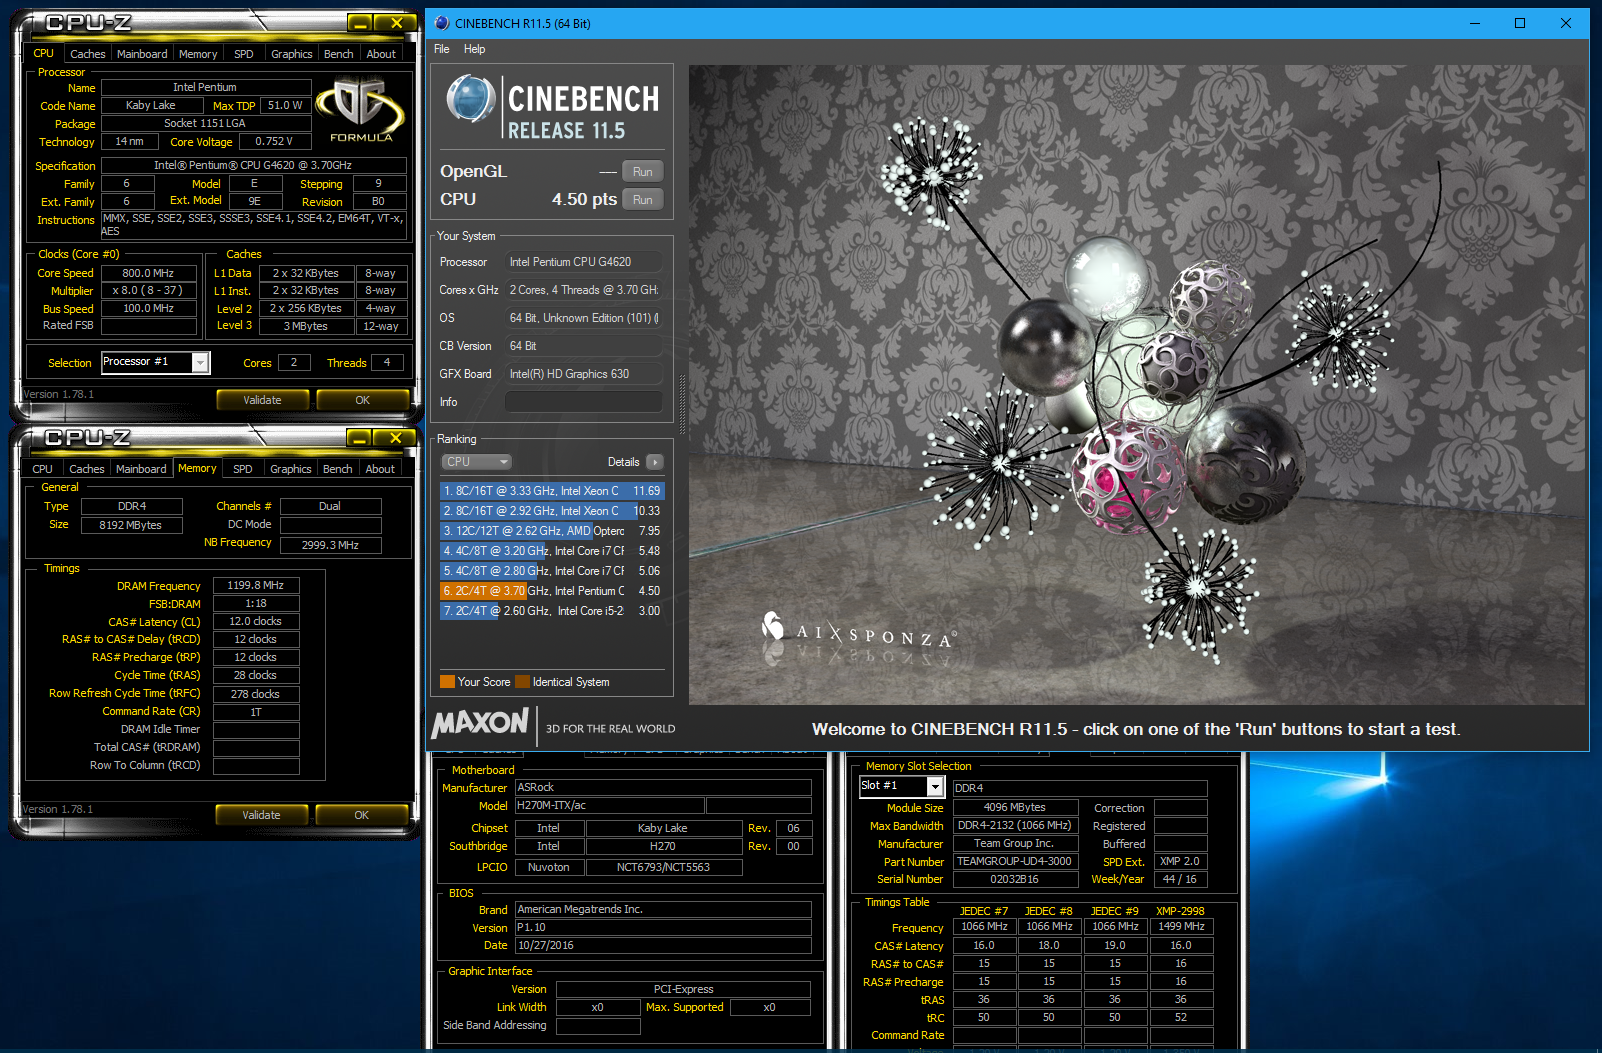Click the Cinebench sphere logo in left panel

(470, 99)
